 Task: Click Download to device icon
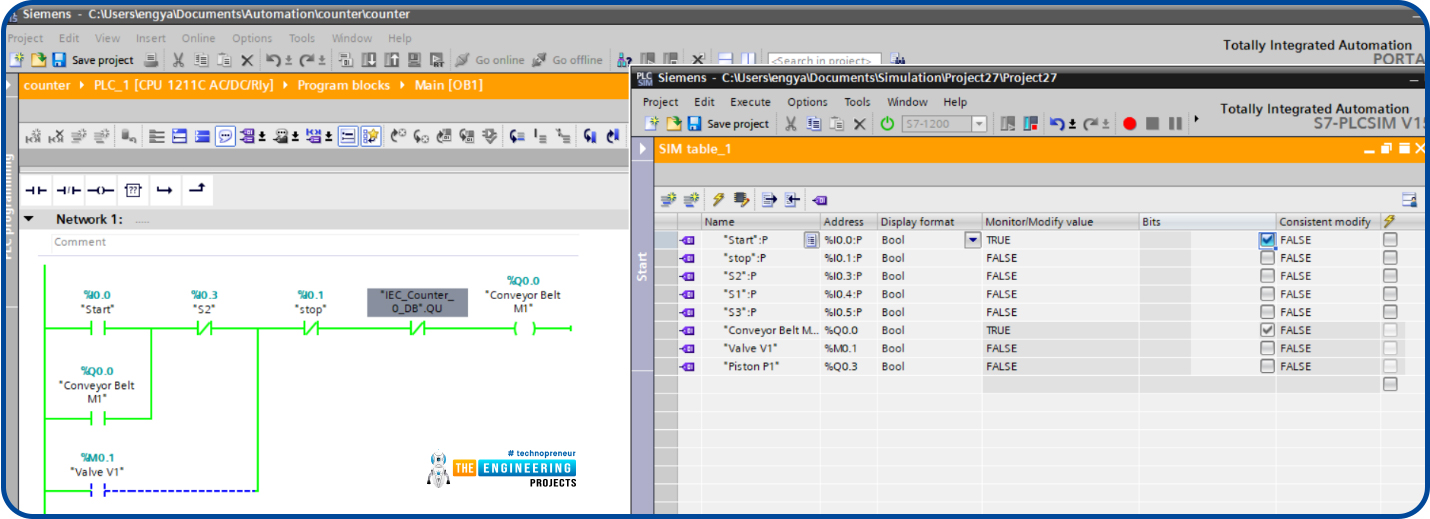(369, 60)
